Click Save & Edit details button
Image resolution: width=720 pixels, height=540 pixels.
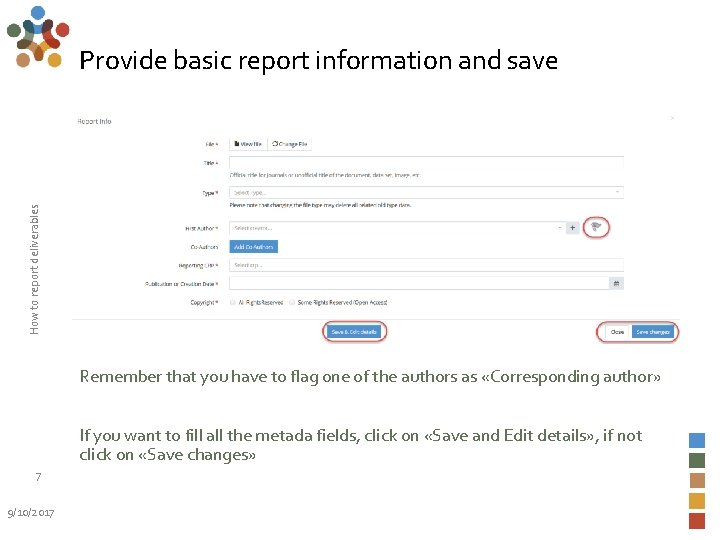354,332
